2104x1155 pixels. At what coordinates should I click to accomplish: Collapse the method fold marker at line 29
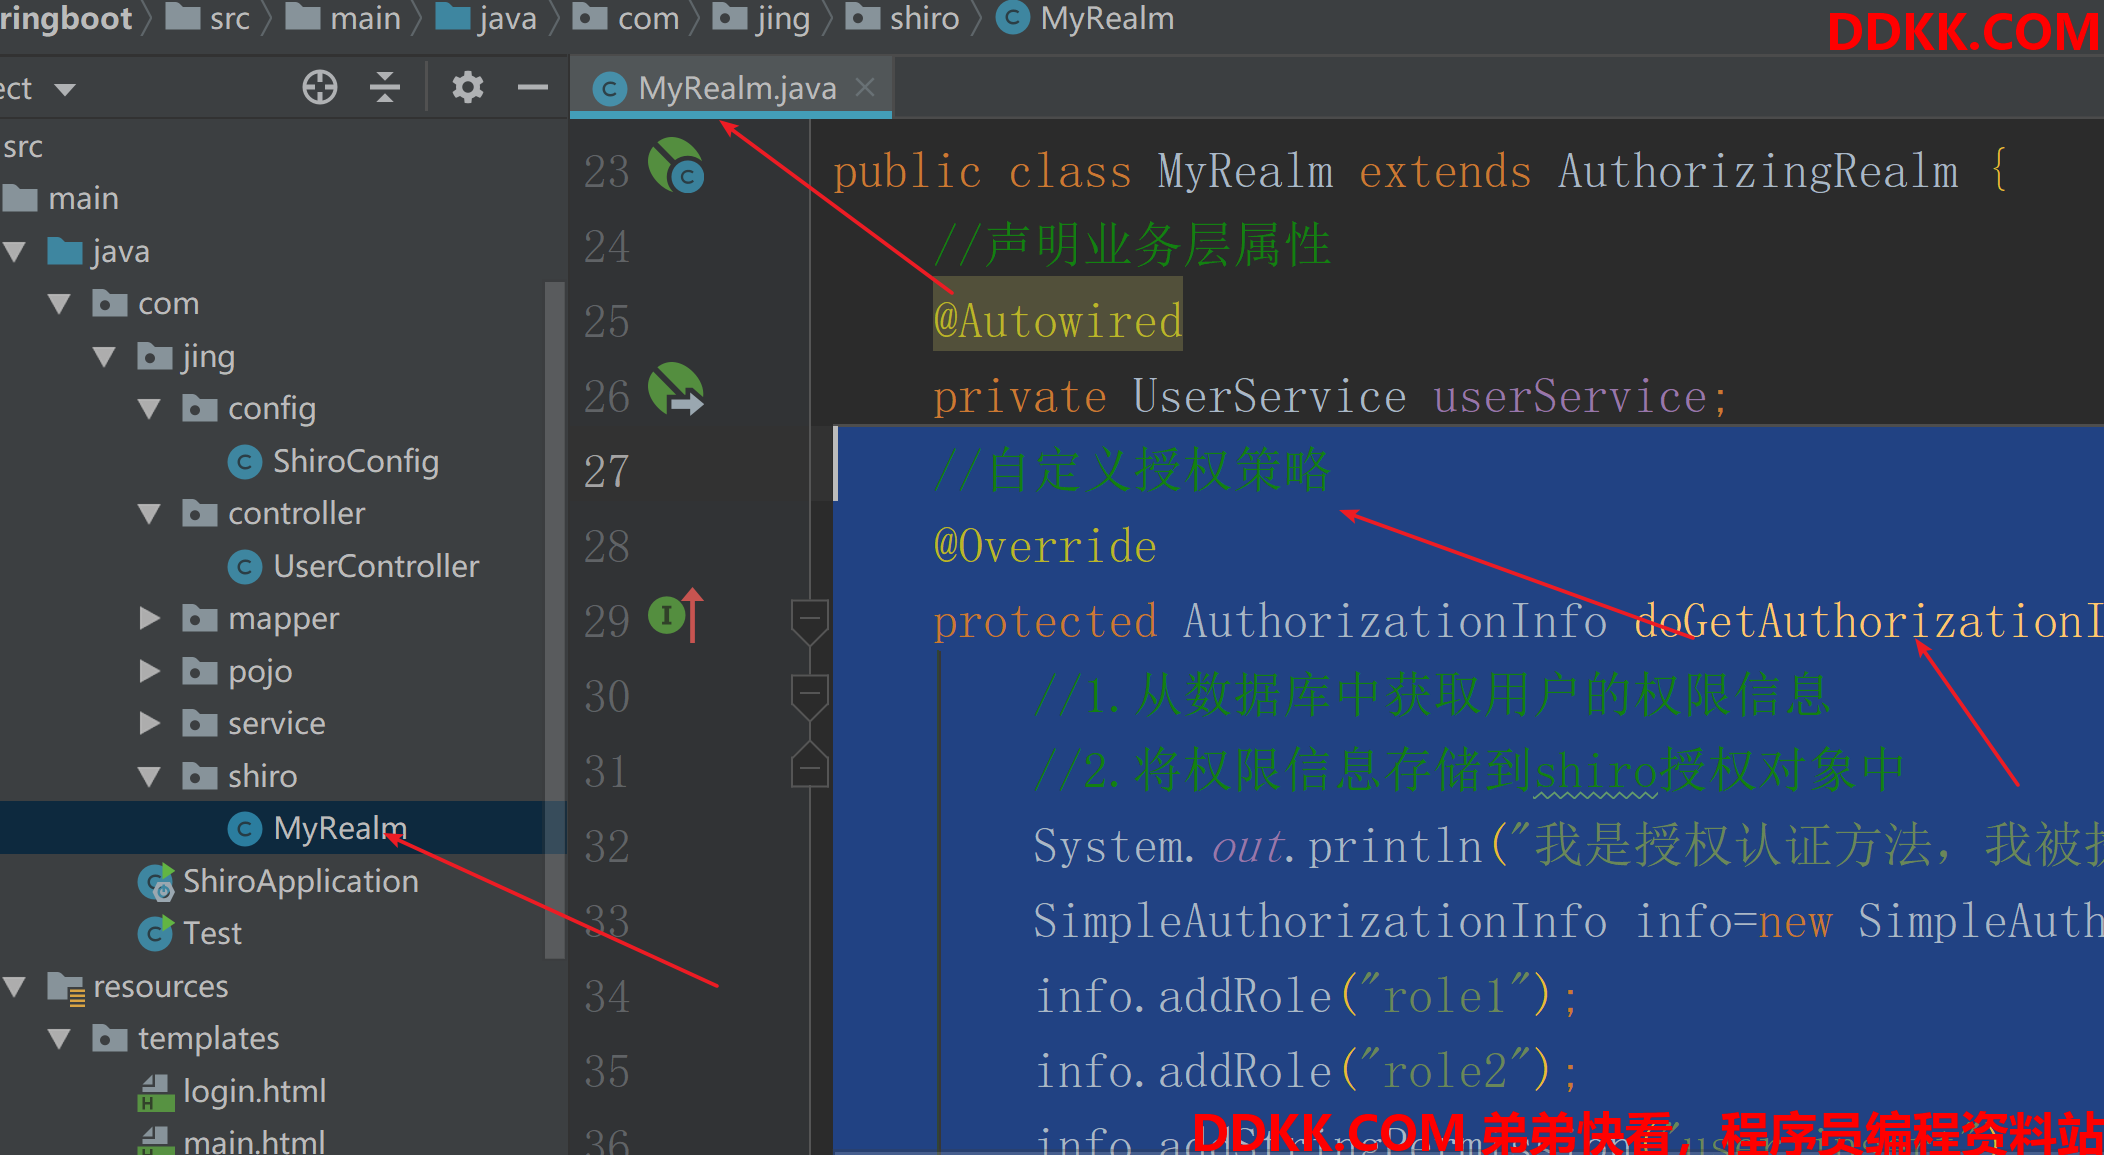(809, 621)
